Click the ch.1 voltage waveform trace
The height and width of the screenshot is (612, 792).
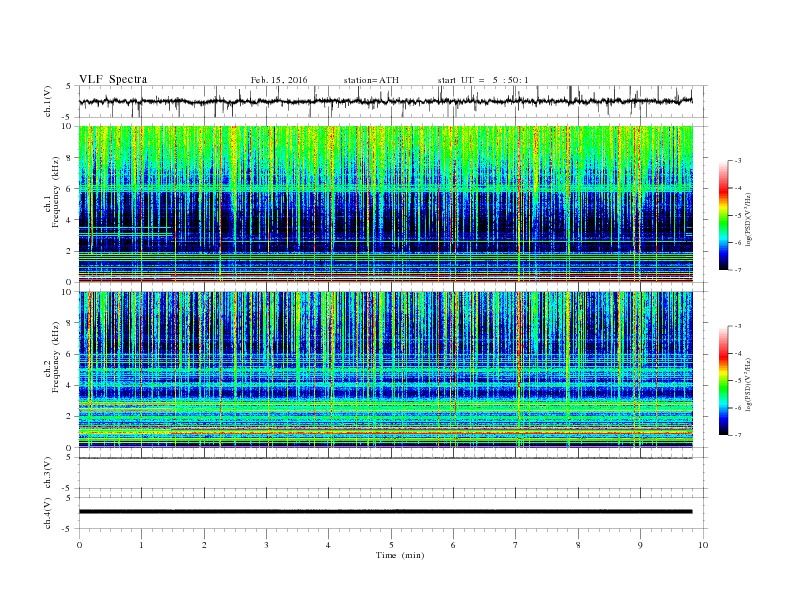click(385, 101)
